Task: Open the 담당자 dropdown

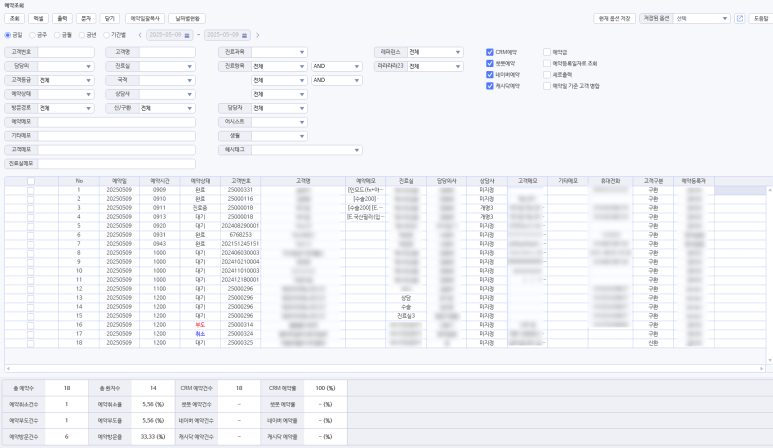Action: [x=279, y=108]
